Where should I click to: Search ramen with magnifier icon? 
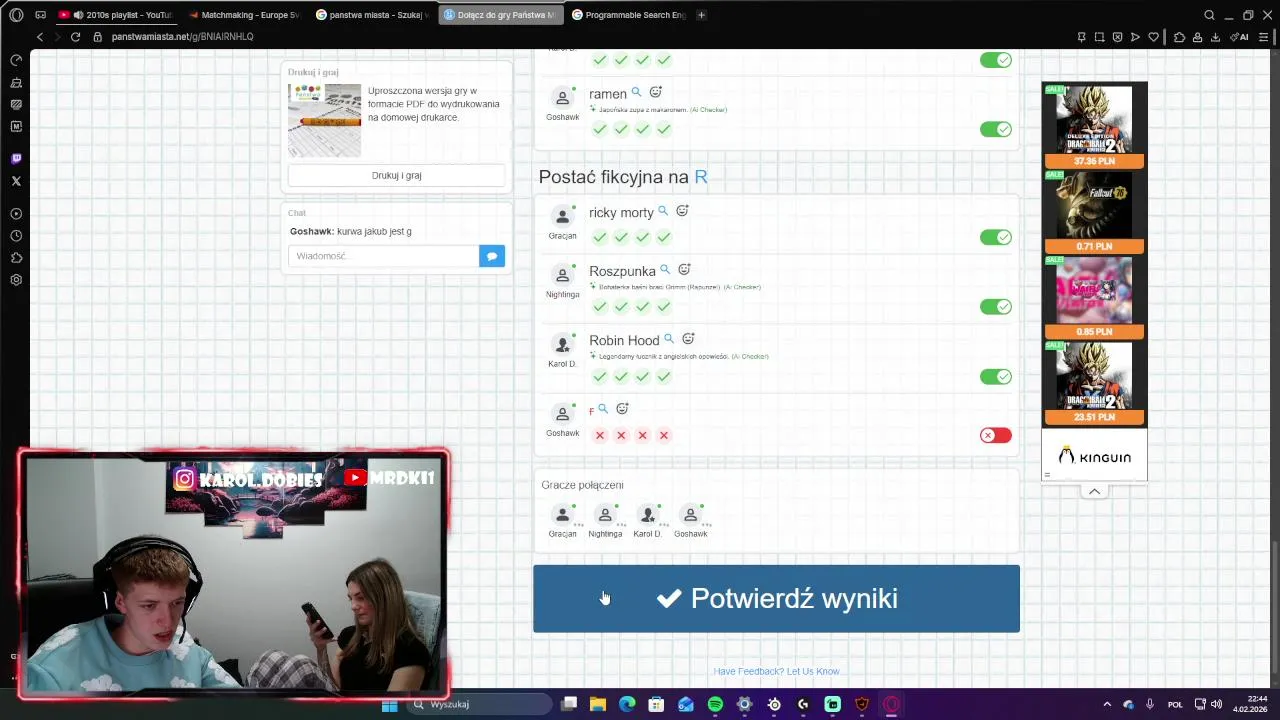pyautogui.click(x=636, y=92)
